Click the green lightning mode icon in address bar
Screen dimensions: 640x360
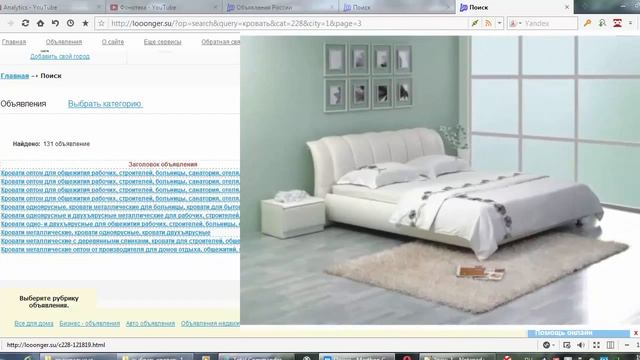(475, 23)
